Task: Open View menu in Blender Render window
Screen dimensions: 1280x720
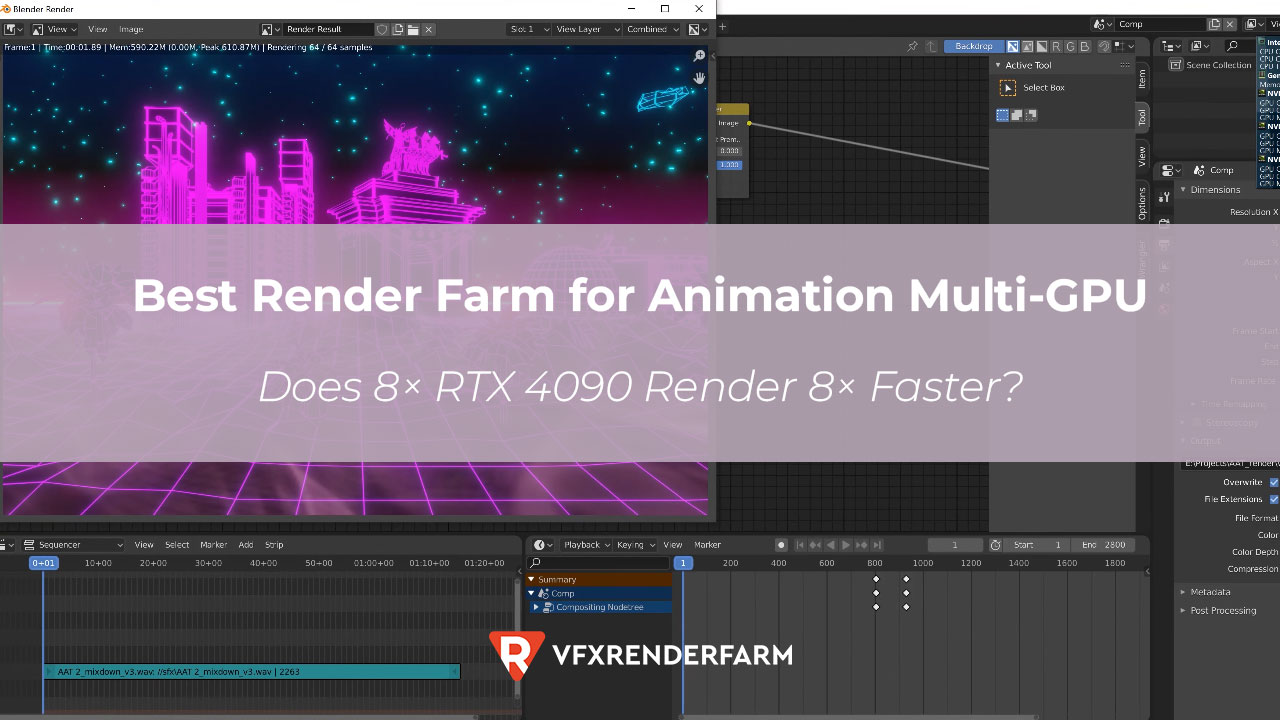Action: coord(97,30)
